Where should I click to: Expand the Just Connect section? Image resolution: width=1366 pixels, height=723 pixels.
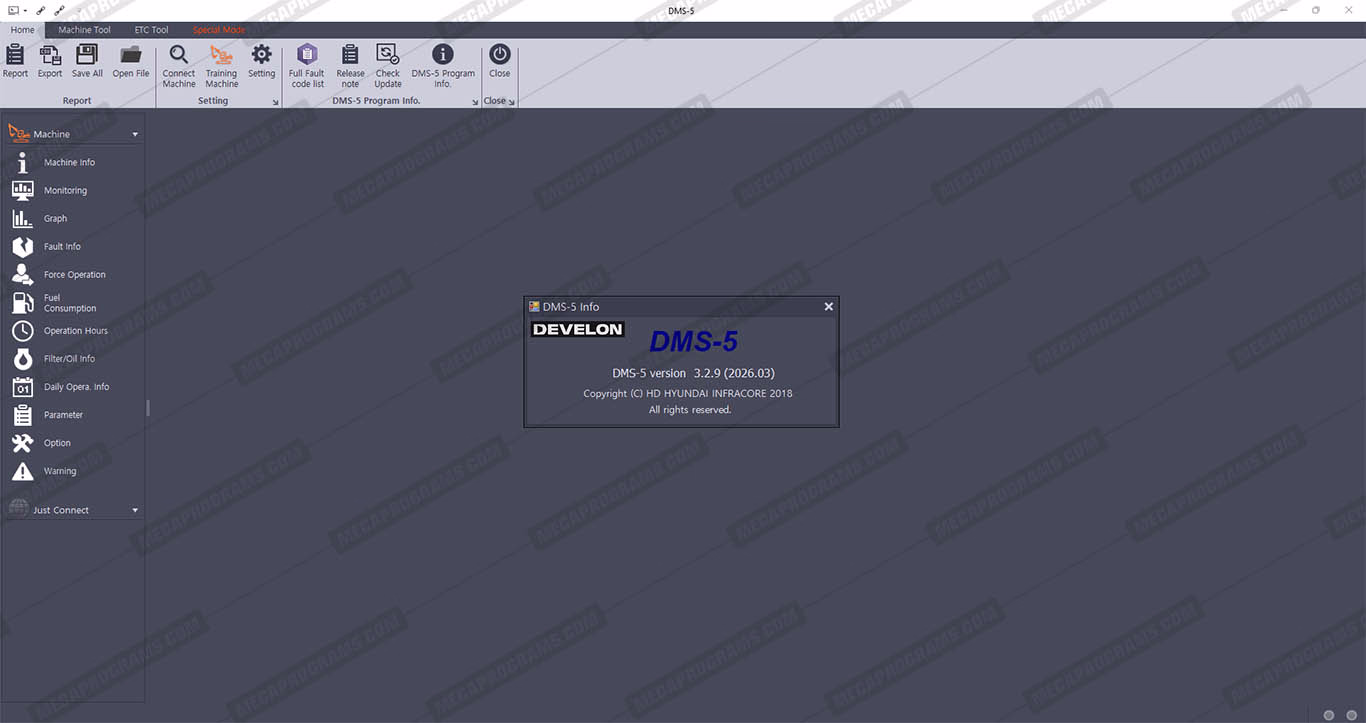point(135,510)
